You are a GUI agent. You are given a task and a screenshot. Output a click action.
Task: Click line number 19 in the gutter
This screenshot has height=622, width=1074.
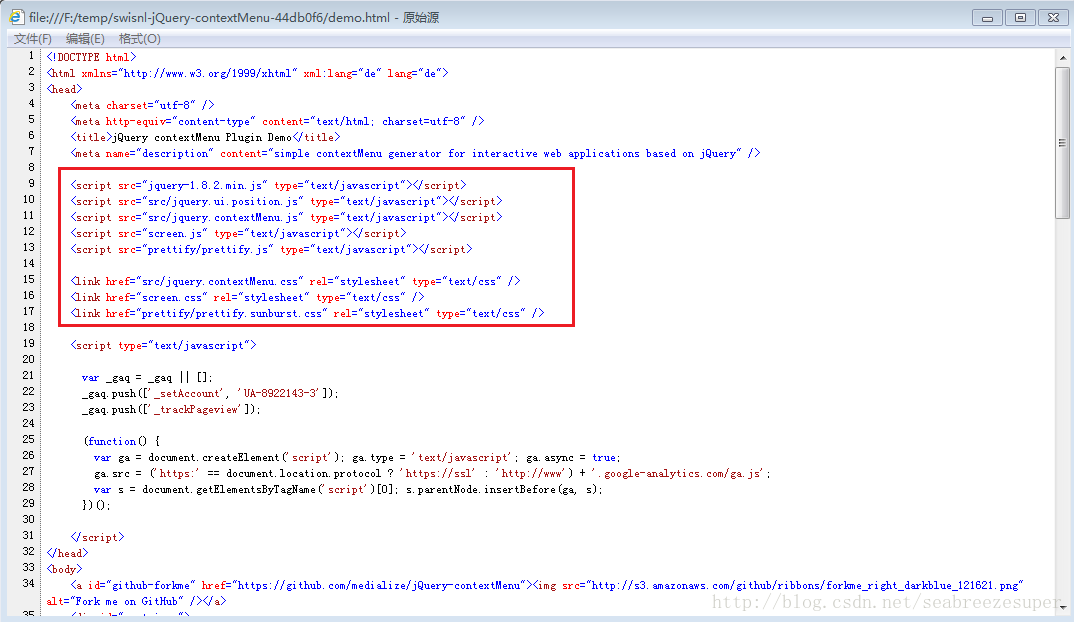point(28,343)
